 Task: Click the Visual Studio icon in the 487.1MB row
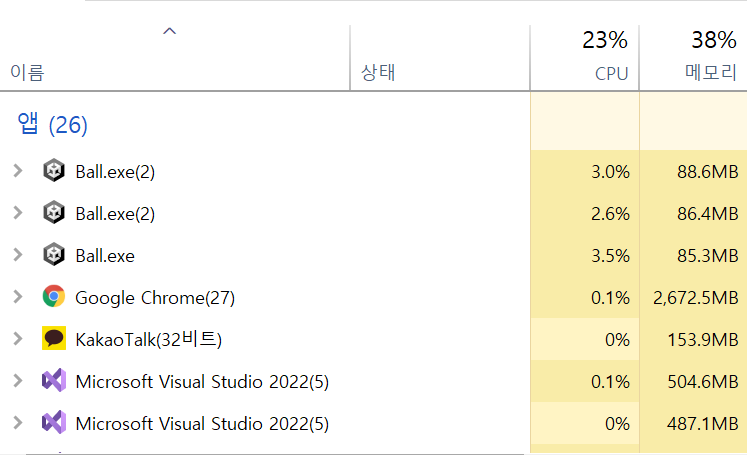[54, 422]
